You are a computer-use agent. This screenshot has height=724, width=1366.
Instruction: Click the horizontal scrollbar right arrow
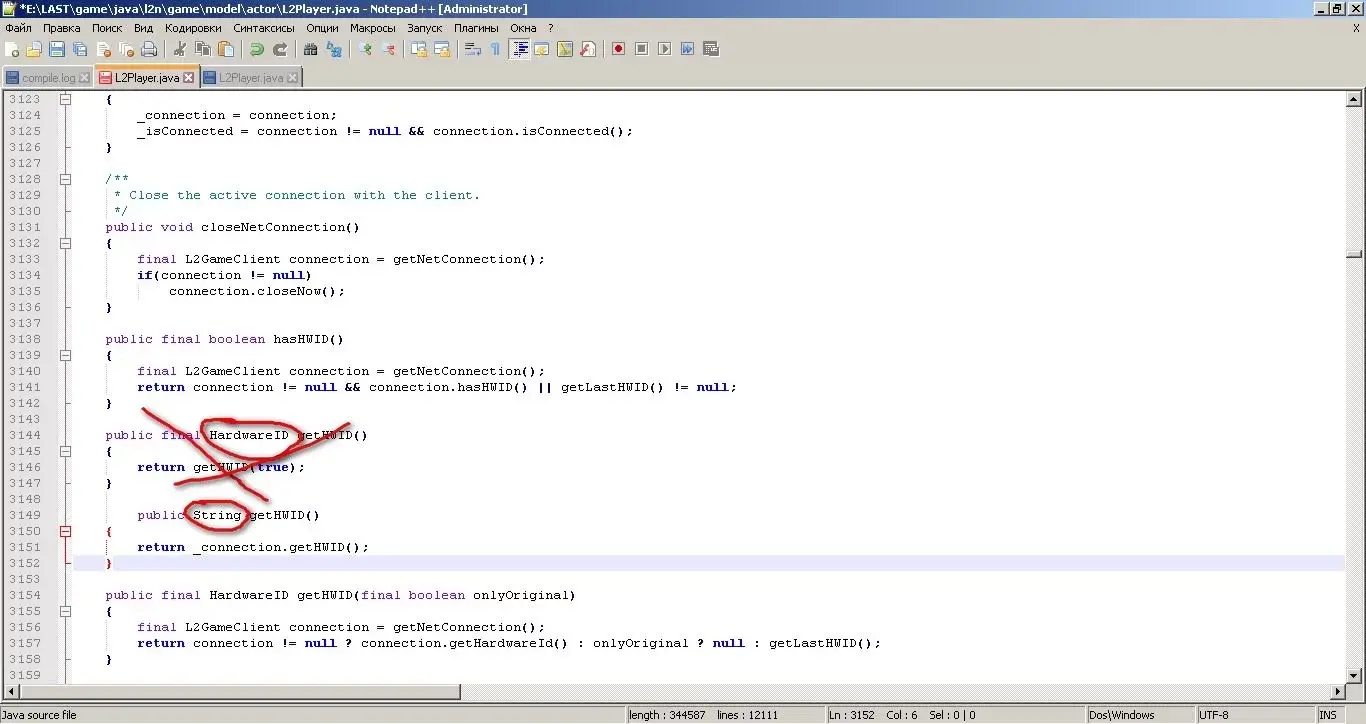click(x=1339, y=691)
